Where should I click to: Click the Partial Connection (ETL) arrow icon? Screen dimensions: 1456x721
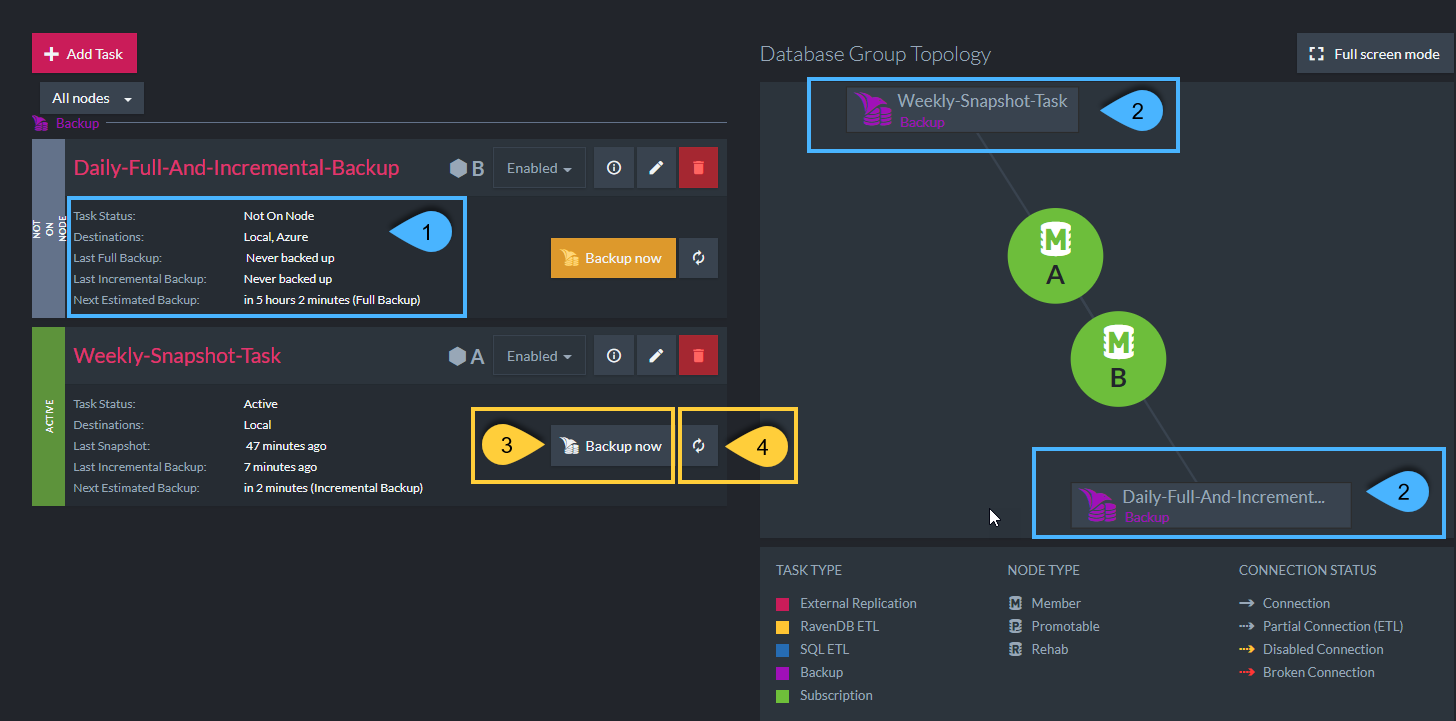pos(1246,626)
